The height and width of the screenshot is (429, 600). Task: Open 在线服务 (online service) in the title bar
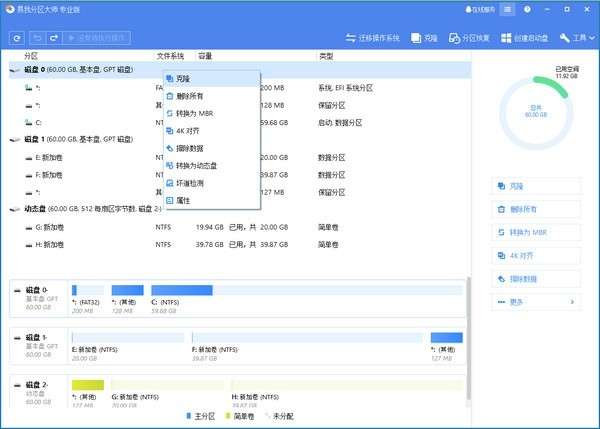[x=480, y=10]
